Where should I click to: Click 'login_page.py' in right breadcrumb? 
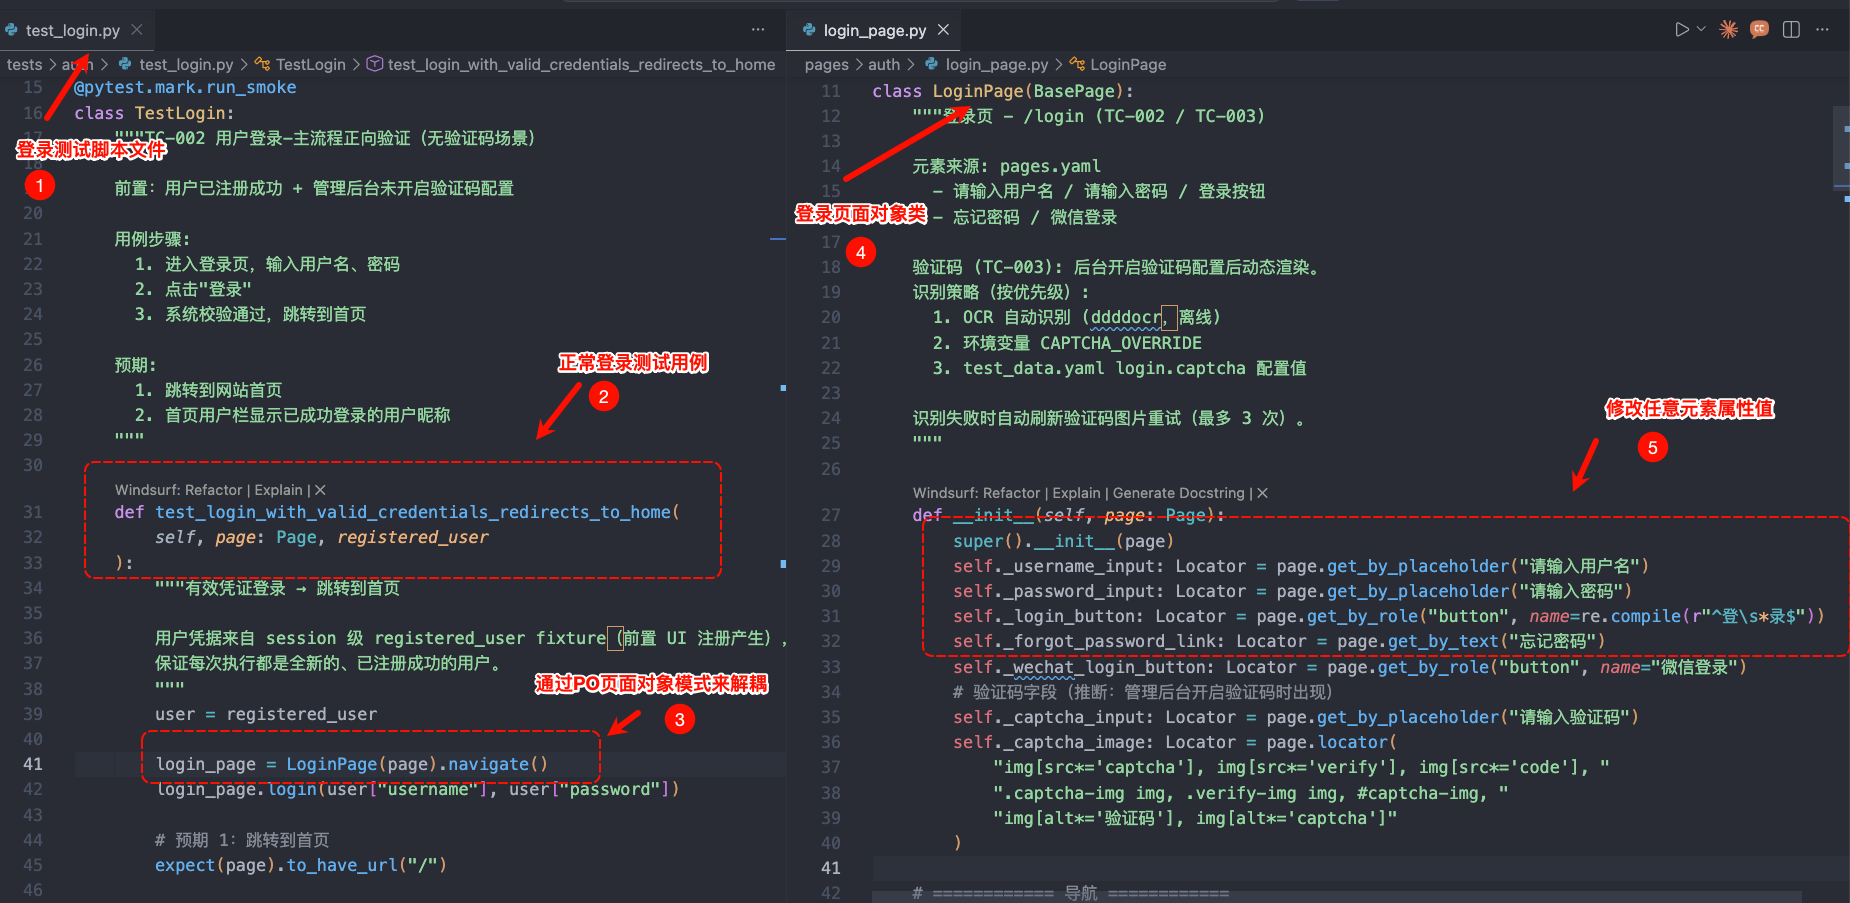point(997,64)
